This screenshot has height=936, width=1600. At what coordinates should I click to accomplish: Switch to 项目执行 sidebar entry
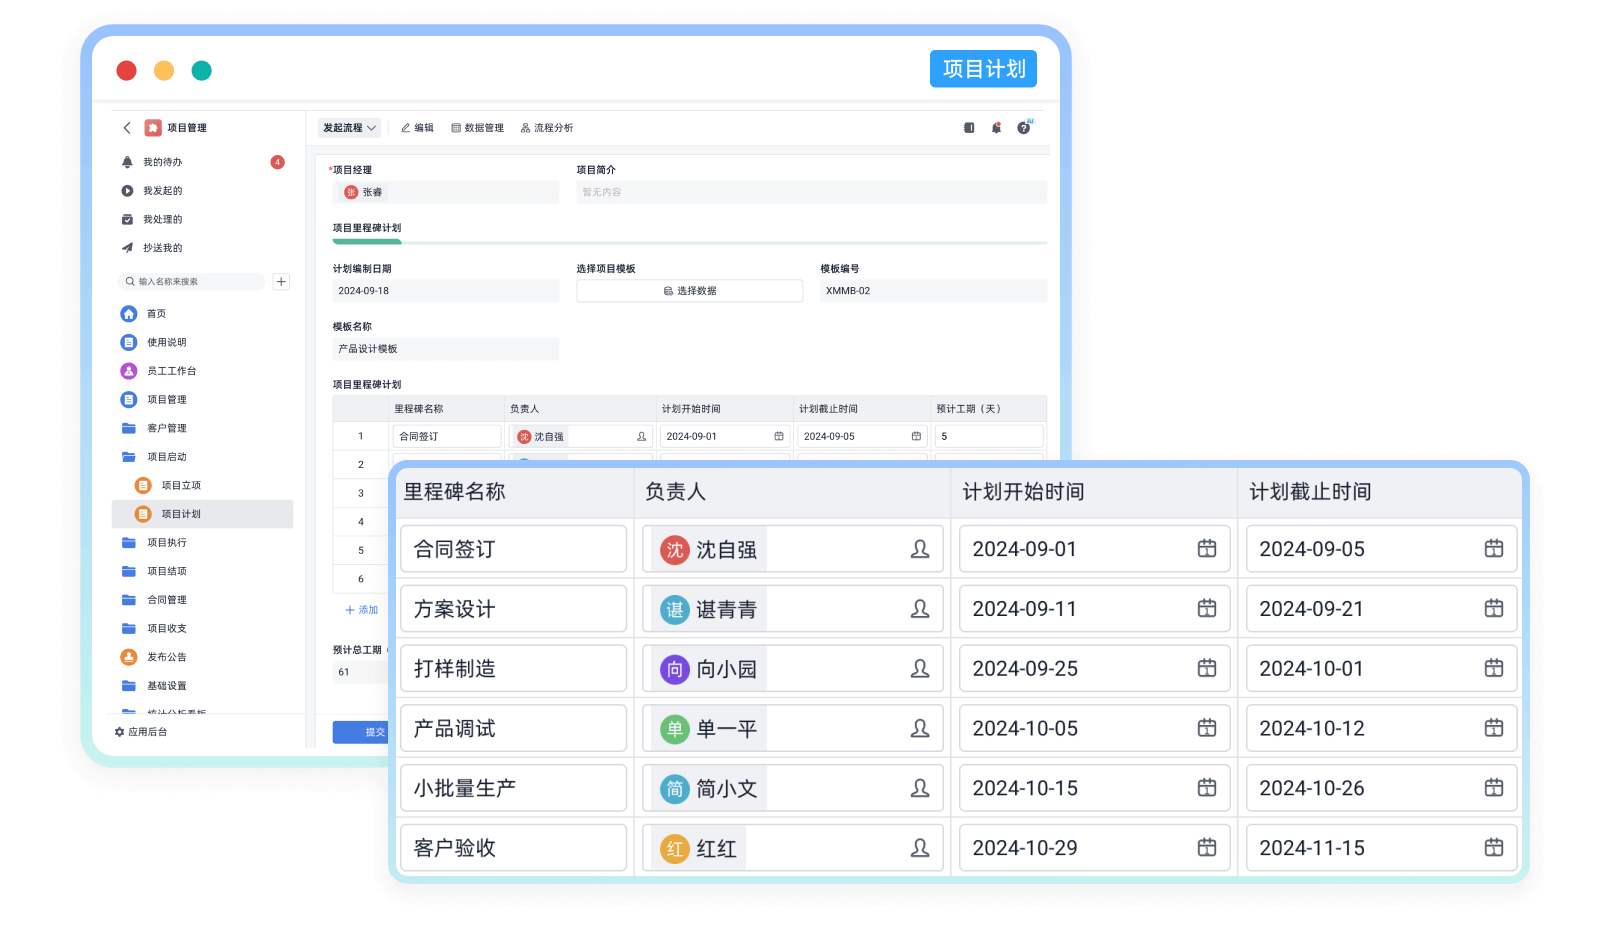click(x=167, y=542)
